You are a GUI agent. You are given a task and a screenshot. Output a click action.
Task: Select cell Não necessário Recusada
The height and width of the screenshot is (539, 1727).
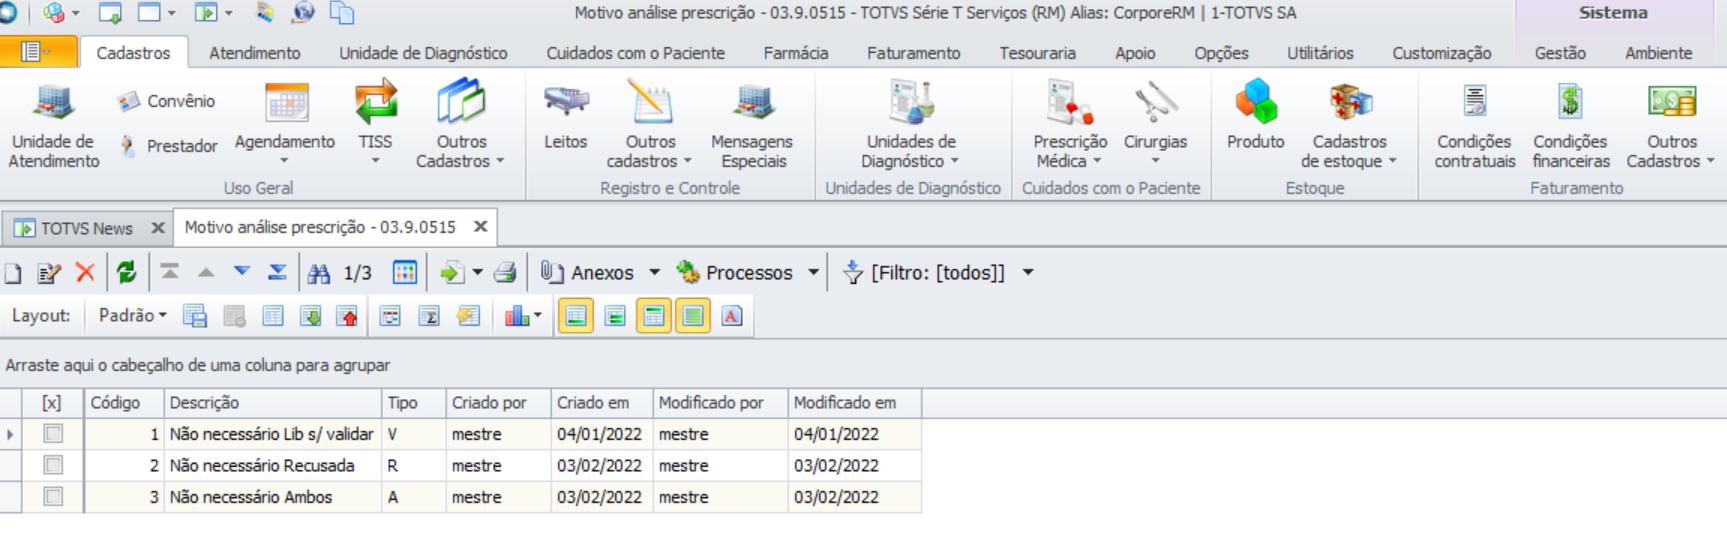273,465
